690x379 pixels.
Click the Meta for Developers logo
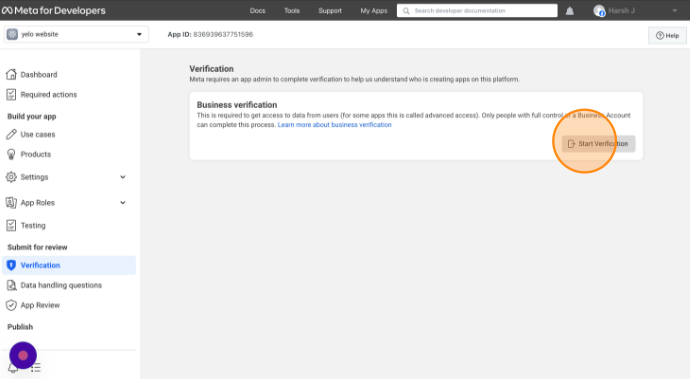click(53, 11)
